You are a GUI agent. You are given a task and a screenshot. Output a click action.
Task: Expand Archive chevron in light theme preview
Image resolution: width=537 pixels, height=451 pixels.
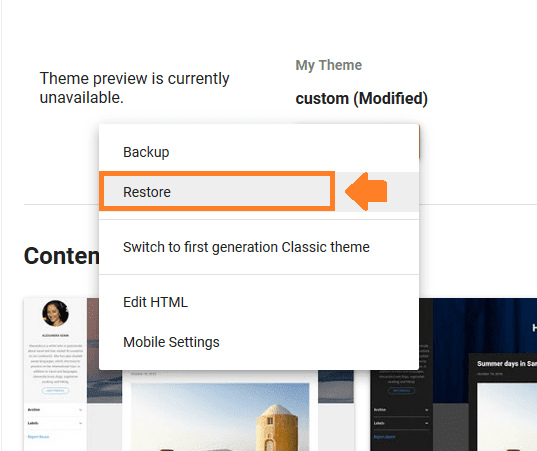click(x=80, y=410)
